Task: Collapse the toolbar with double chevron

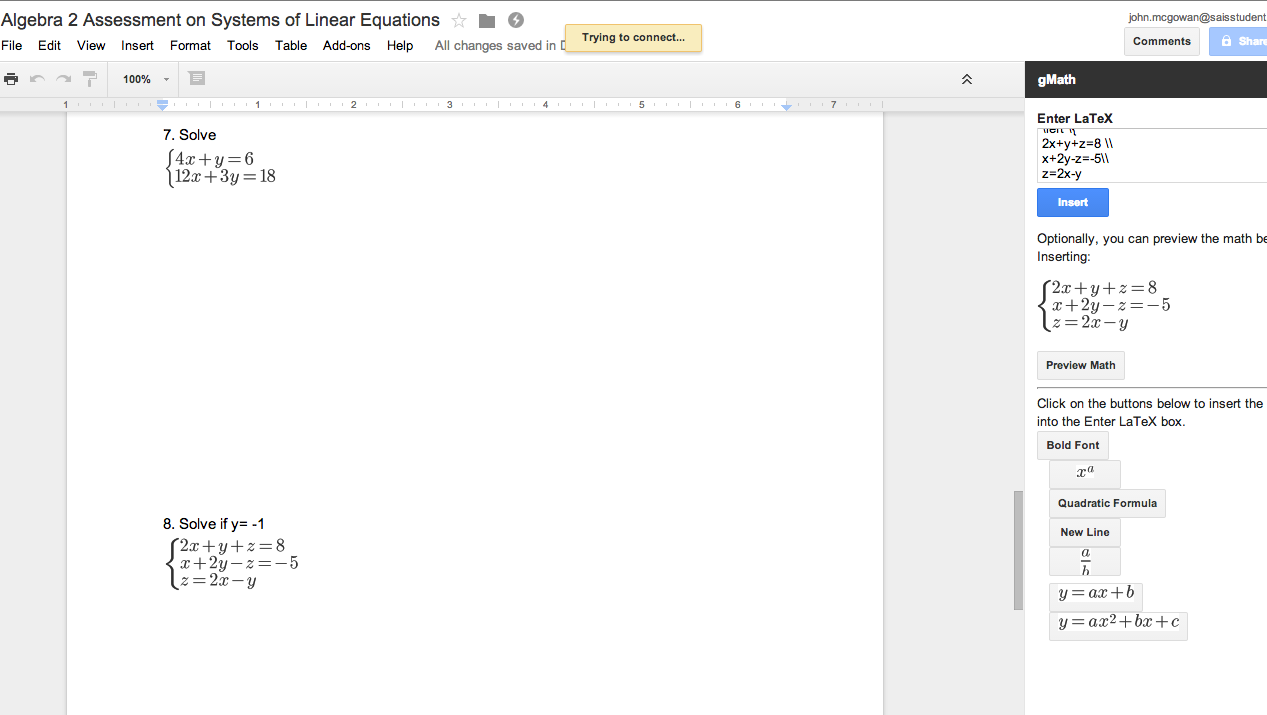Action: (967, 79)
